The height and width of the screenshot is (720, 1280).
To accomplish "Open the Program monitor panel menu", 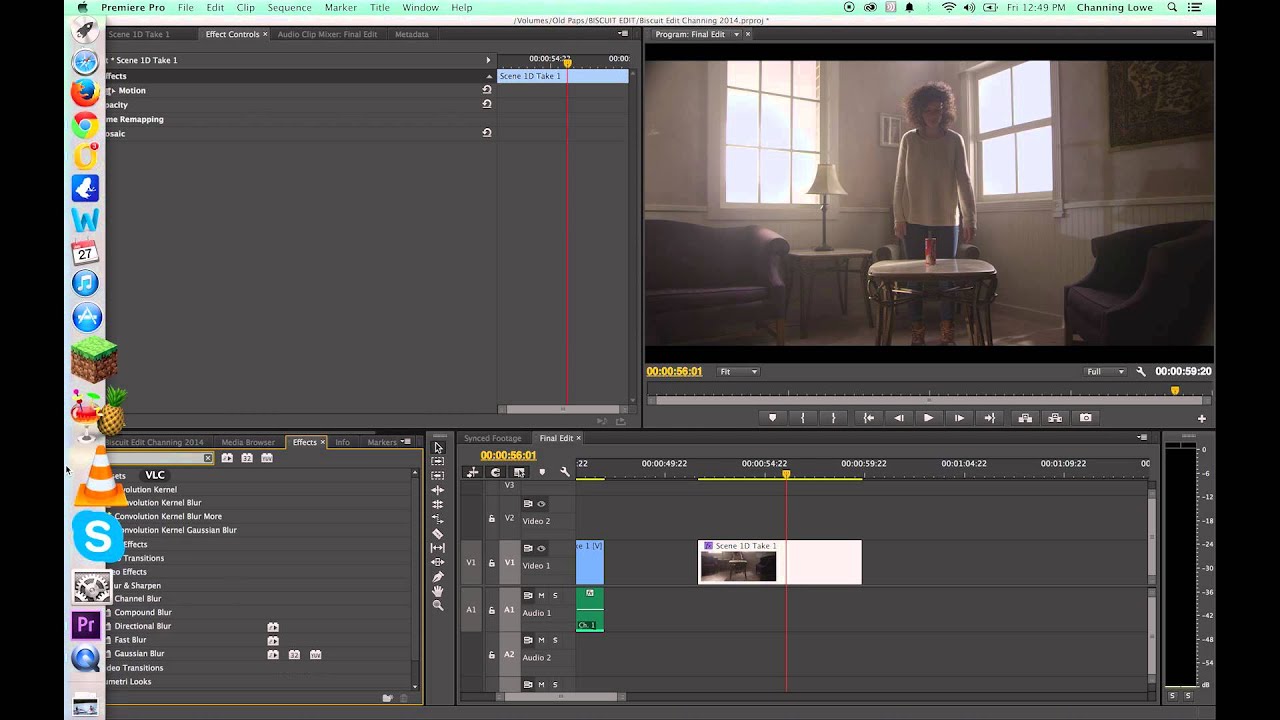I will point(1199,33).
